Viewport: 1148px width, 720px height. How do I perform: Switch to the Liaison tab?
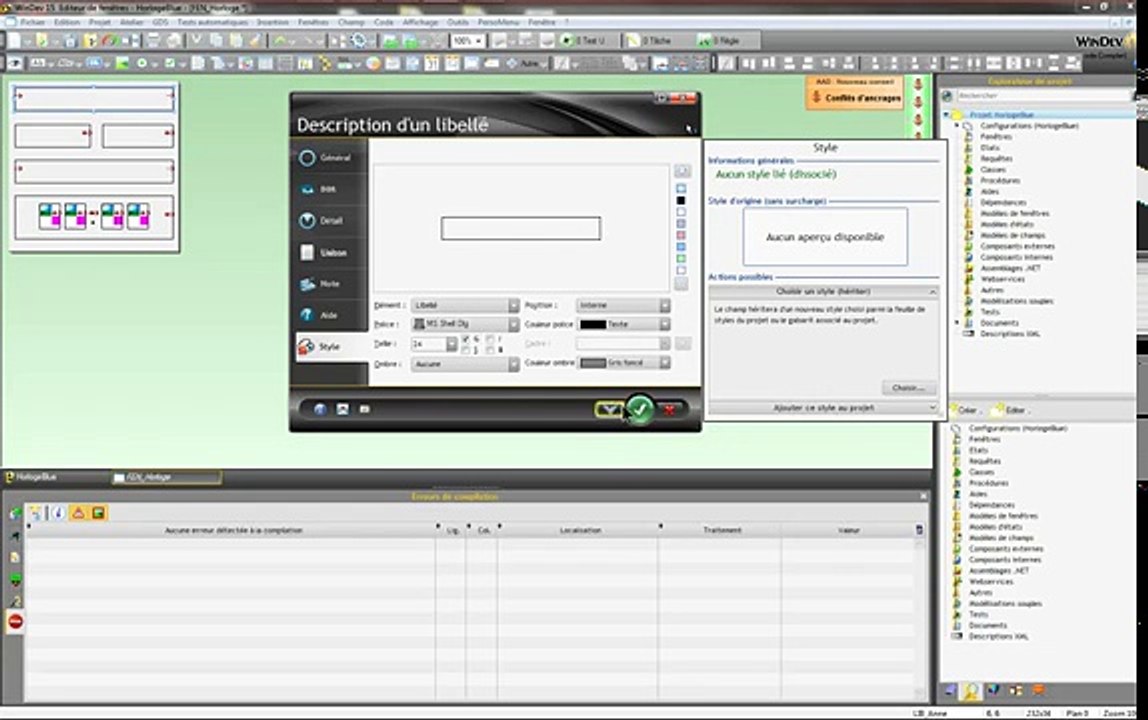[x=329, y=252]
